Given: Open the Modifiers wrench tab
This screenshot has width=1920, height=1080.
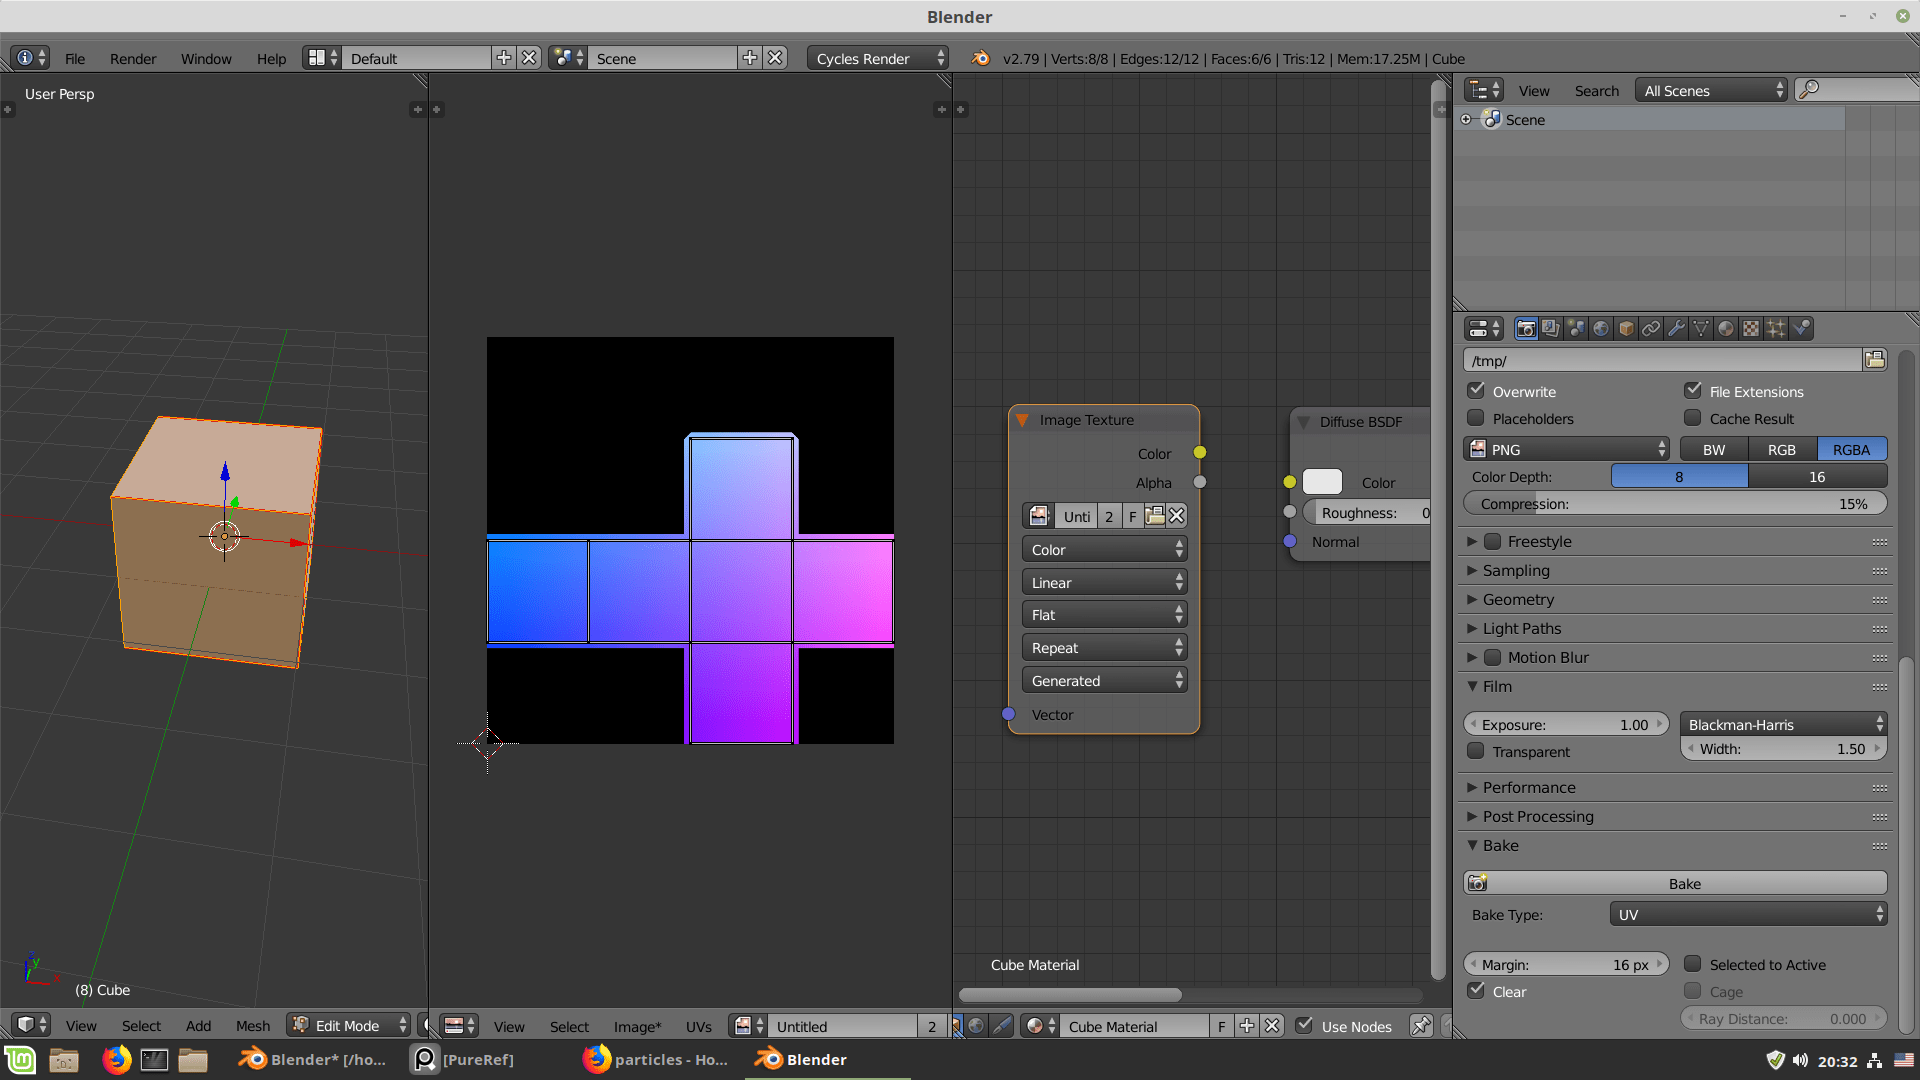Looking at the screenshot, I should pos(1676,329).
